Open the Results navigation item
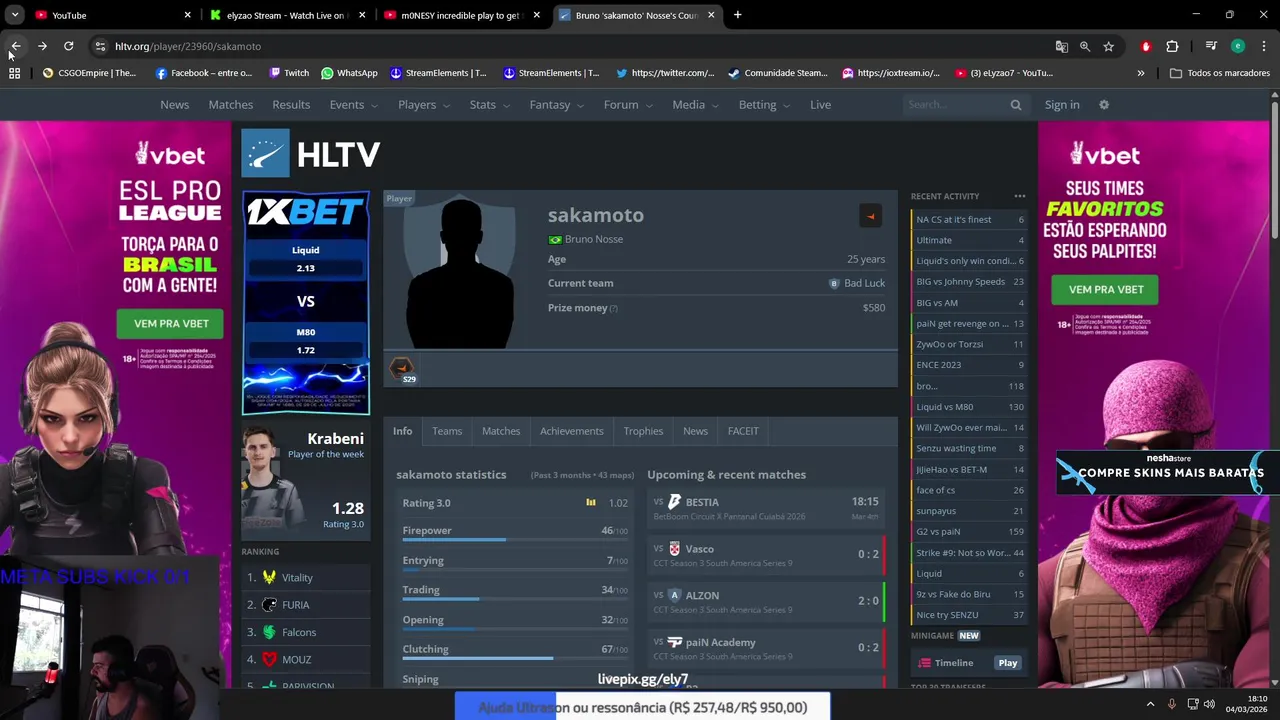The width and height of the screenshot is (1280, 720). (x=291, y=105)
